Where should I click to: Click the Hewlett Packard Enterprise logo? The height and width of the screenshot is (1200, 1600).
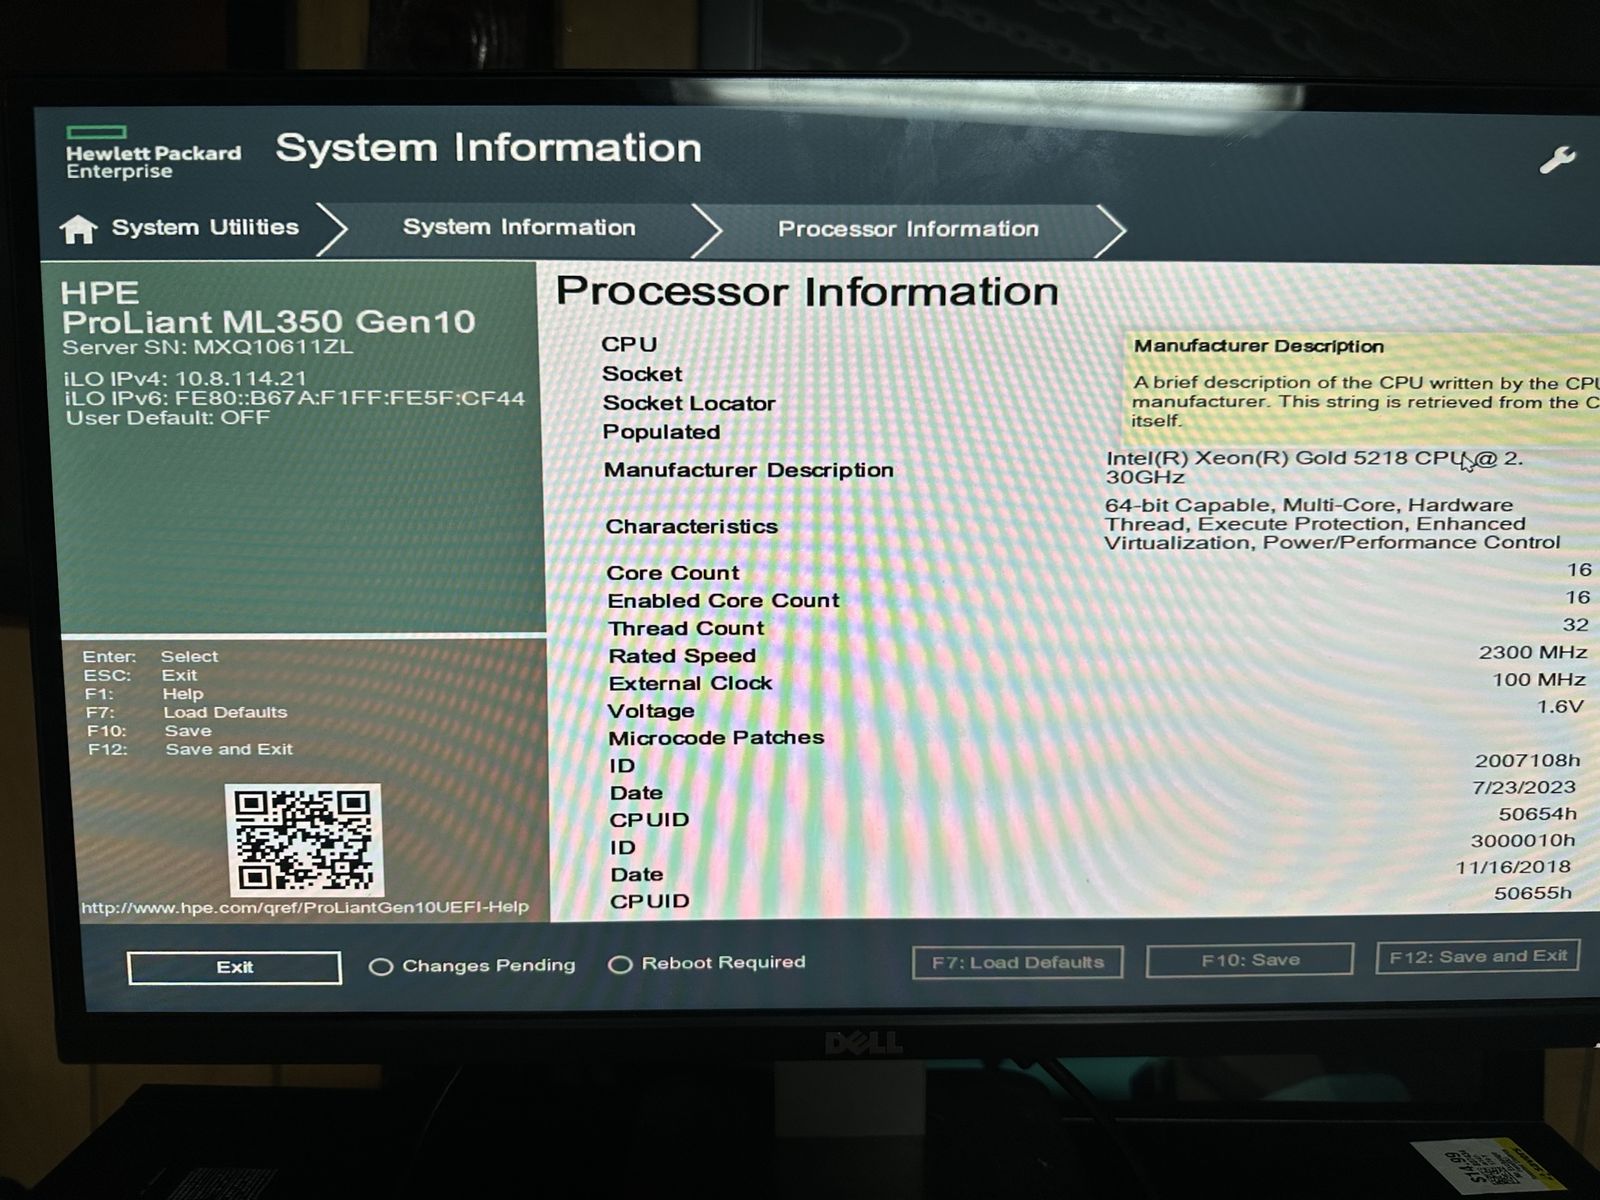[153, 154]
